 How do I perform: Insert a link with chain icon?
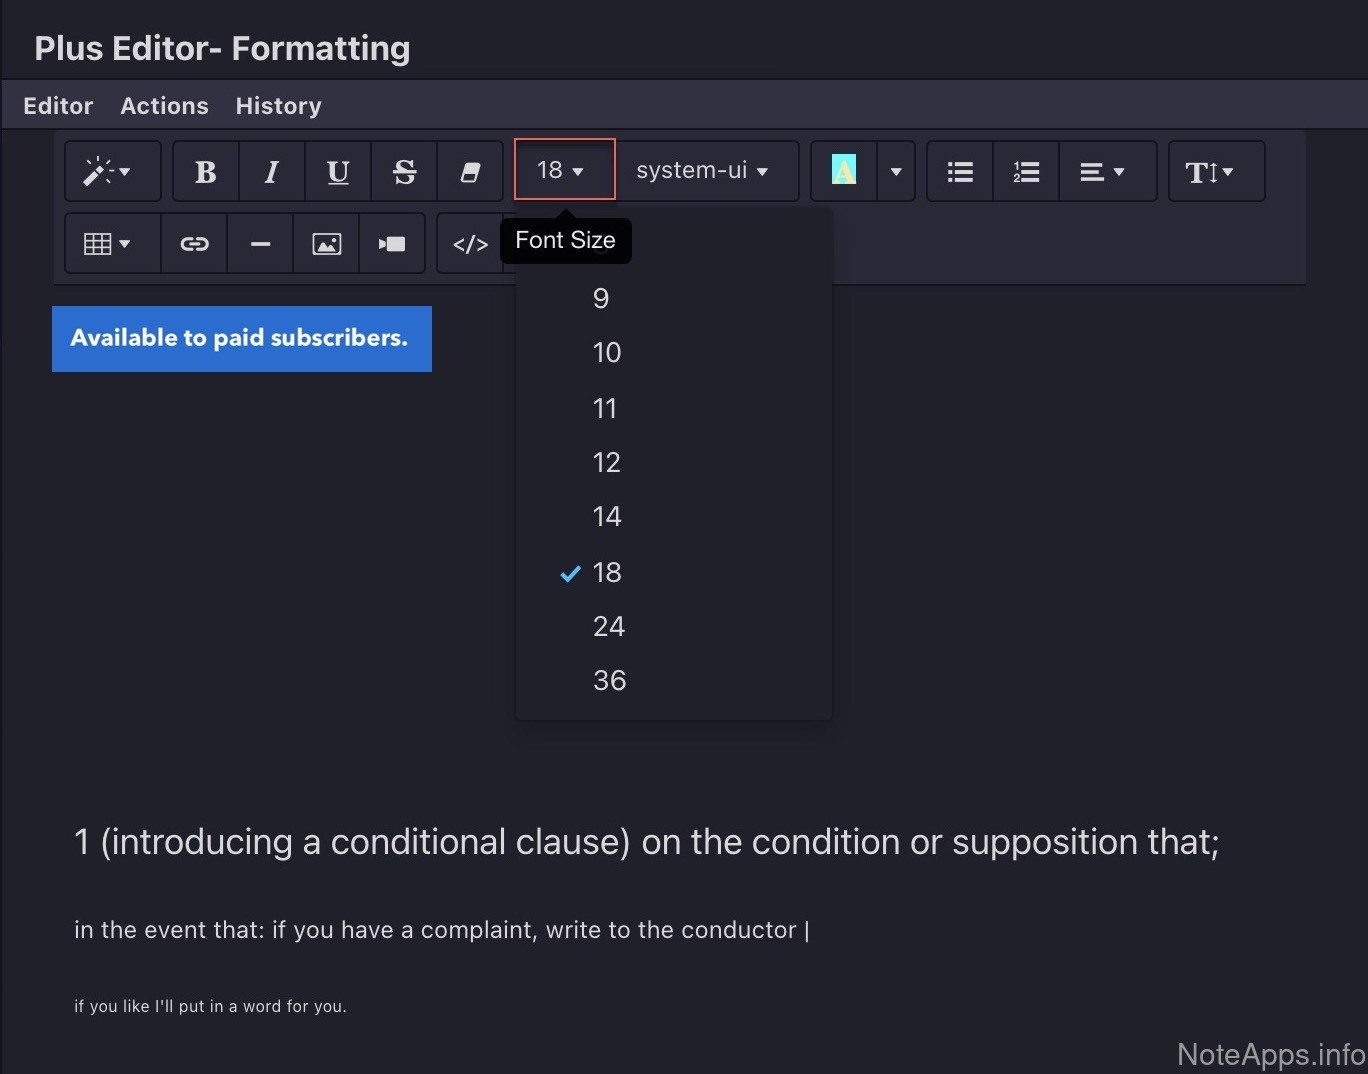point(194,244)
